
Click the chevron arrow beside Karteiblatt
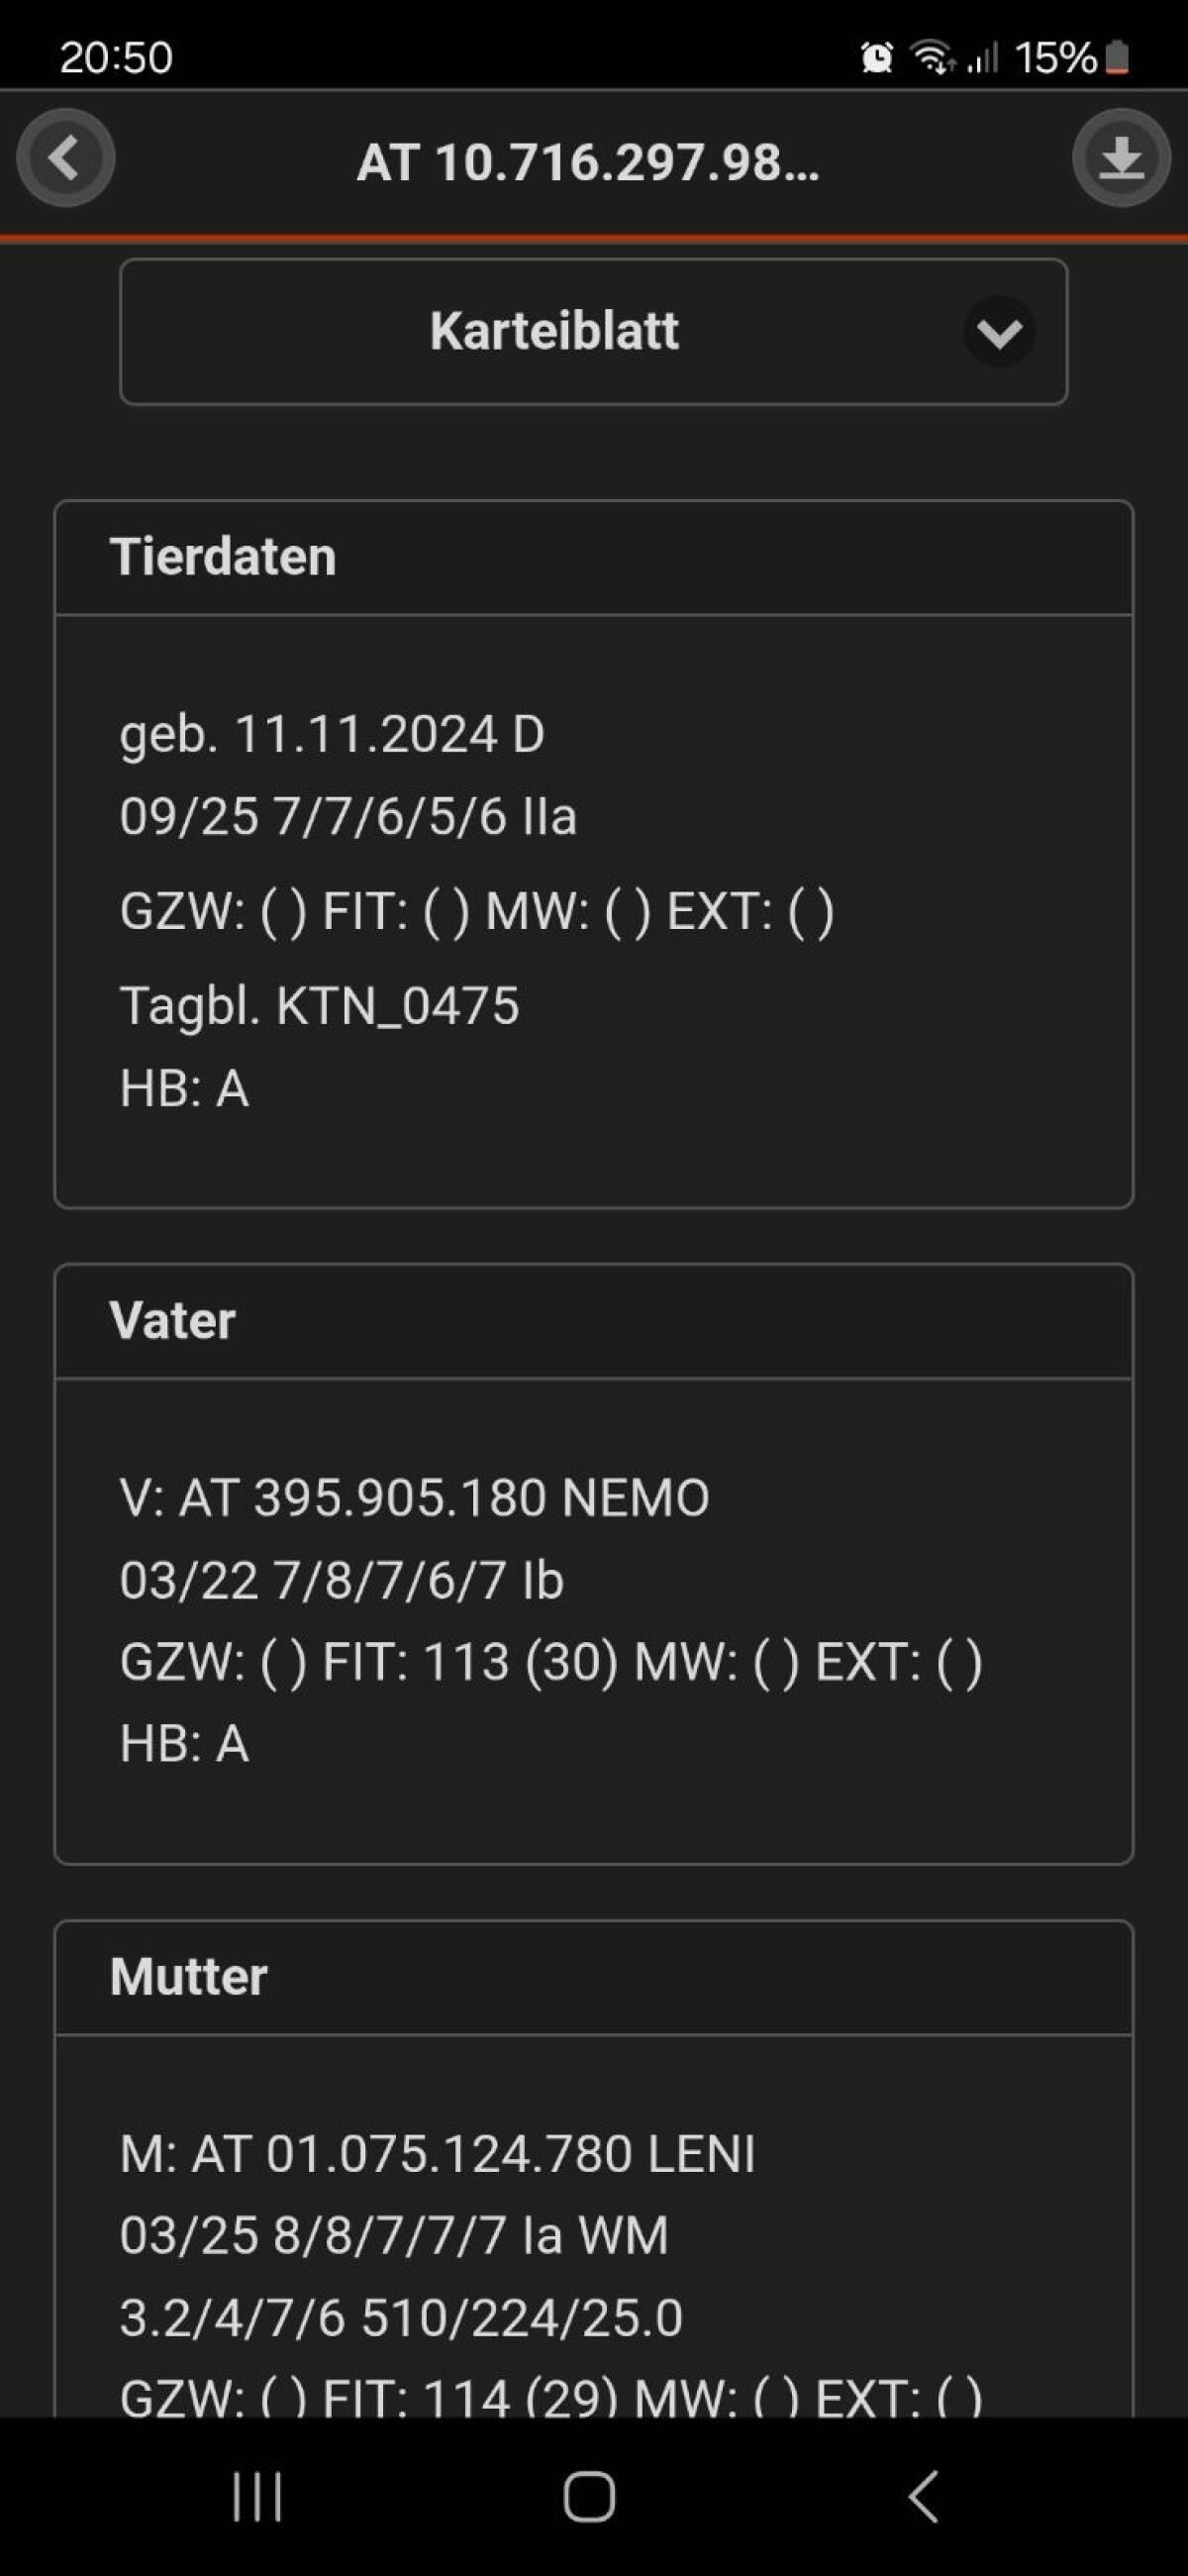(999, 332)
